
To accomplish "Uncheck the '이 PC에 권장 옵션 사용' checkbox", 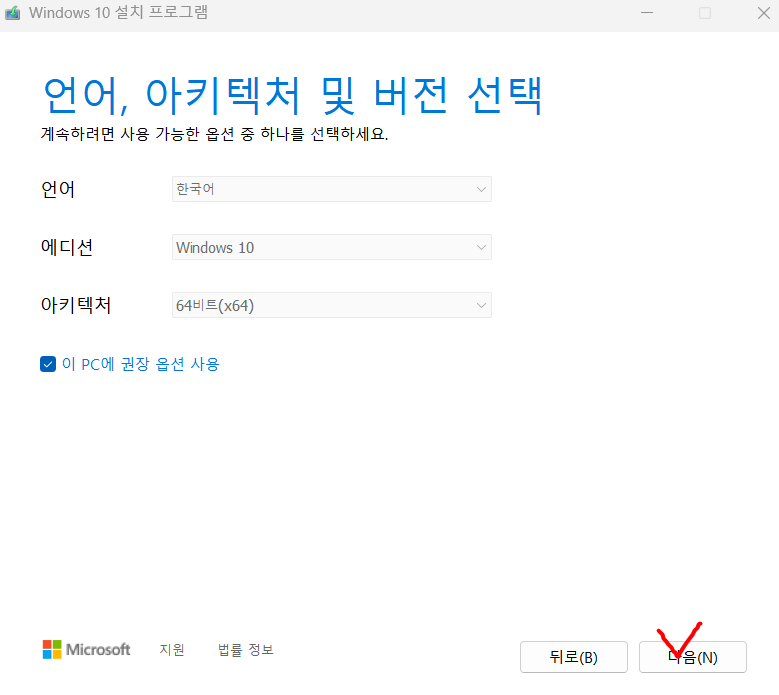I will [48, 364].
